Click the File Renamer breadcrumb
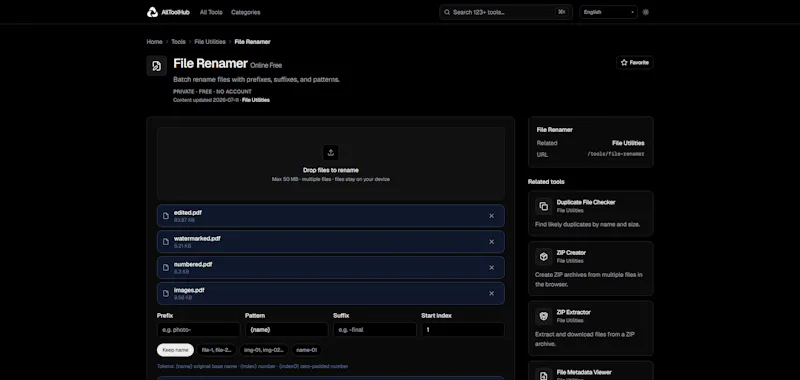 point(253,42)
